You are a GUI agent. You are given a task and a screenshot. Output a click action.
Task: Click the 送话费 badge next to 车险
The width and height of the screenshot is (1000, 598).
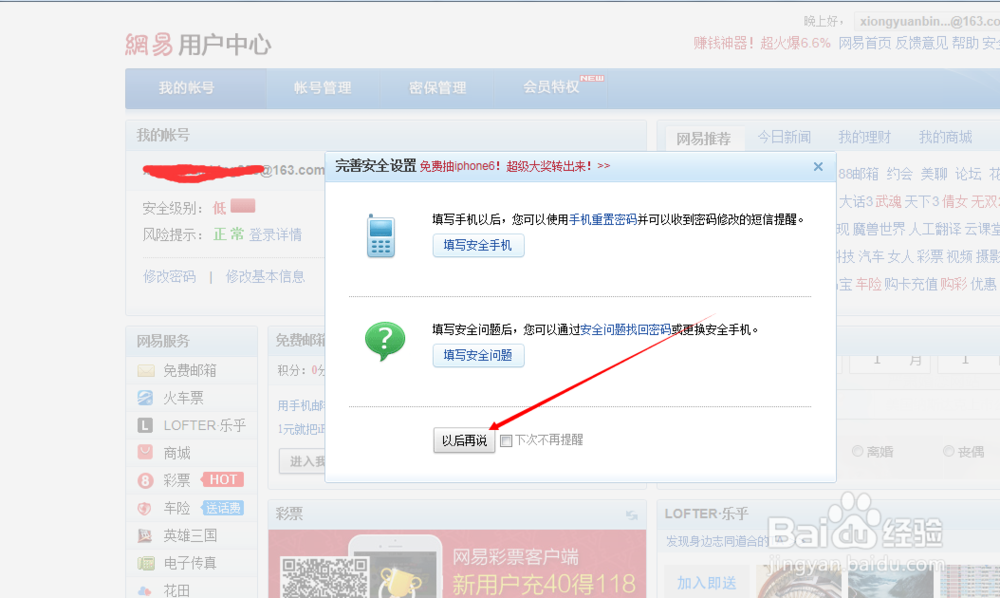(x=223, y=508)
